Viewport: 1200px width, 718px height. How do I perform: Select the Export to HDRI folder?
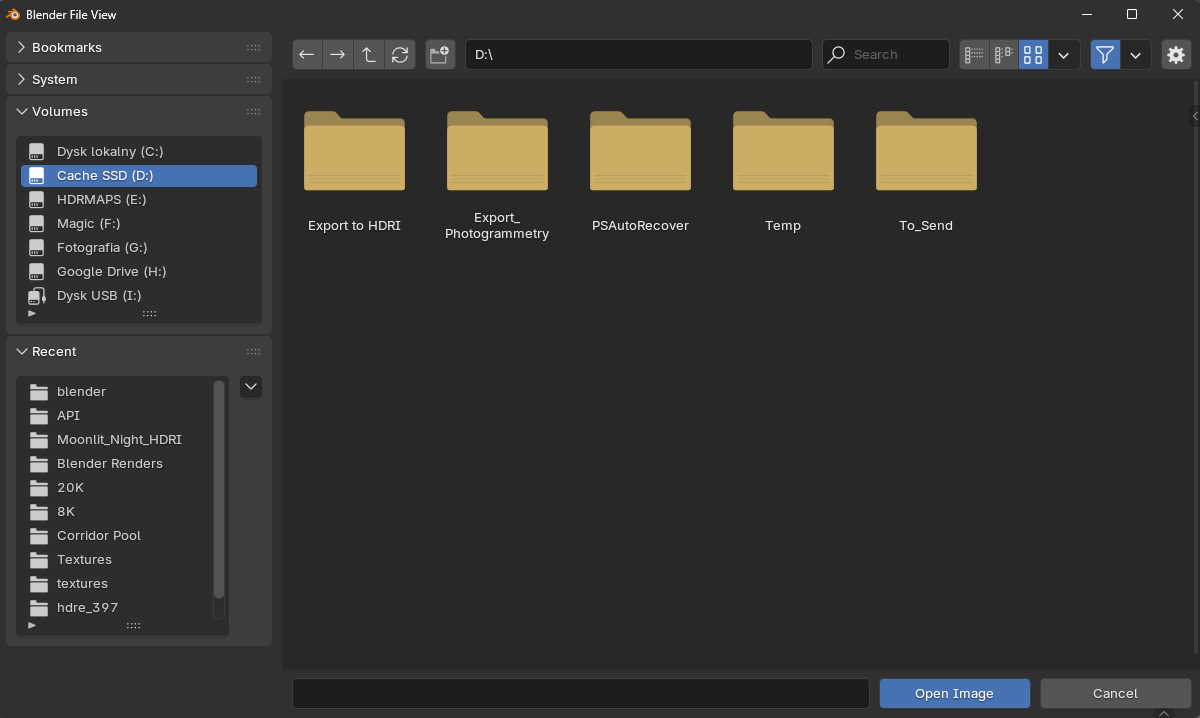pos(354,171)
